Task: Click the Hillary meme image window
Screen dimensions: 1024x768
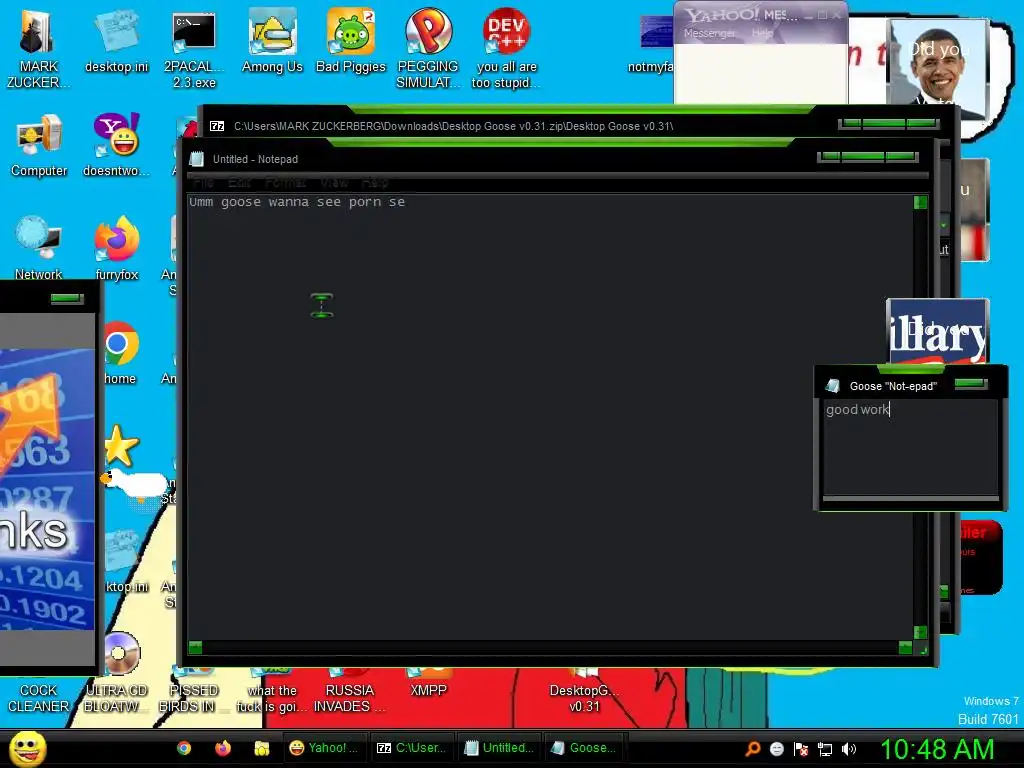Action: click(x=938, y=332)
